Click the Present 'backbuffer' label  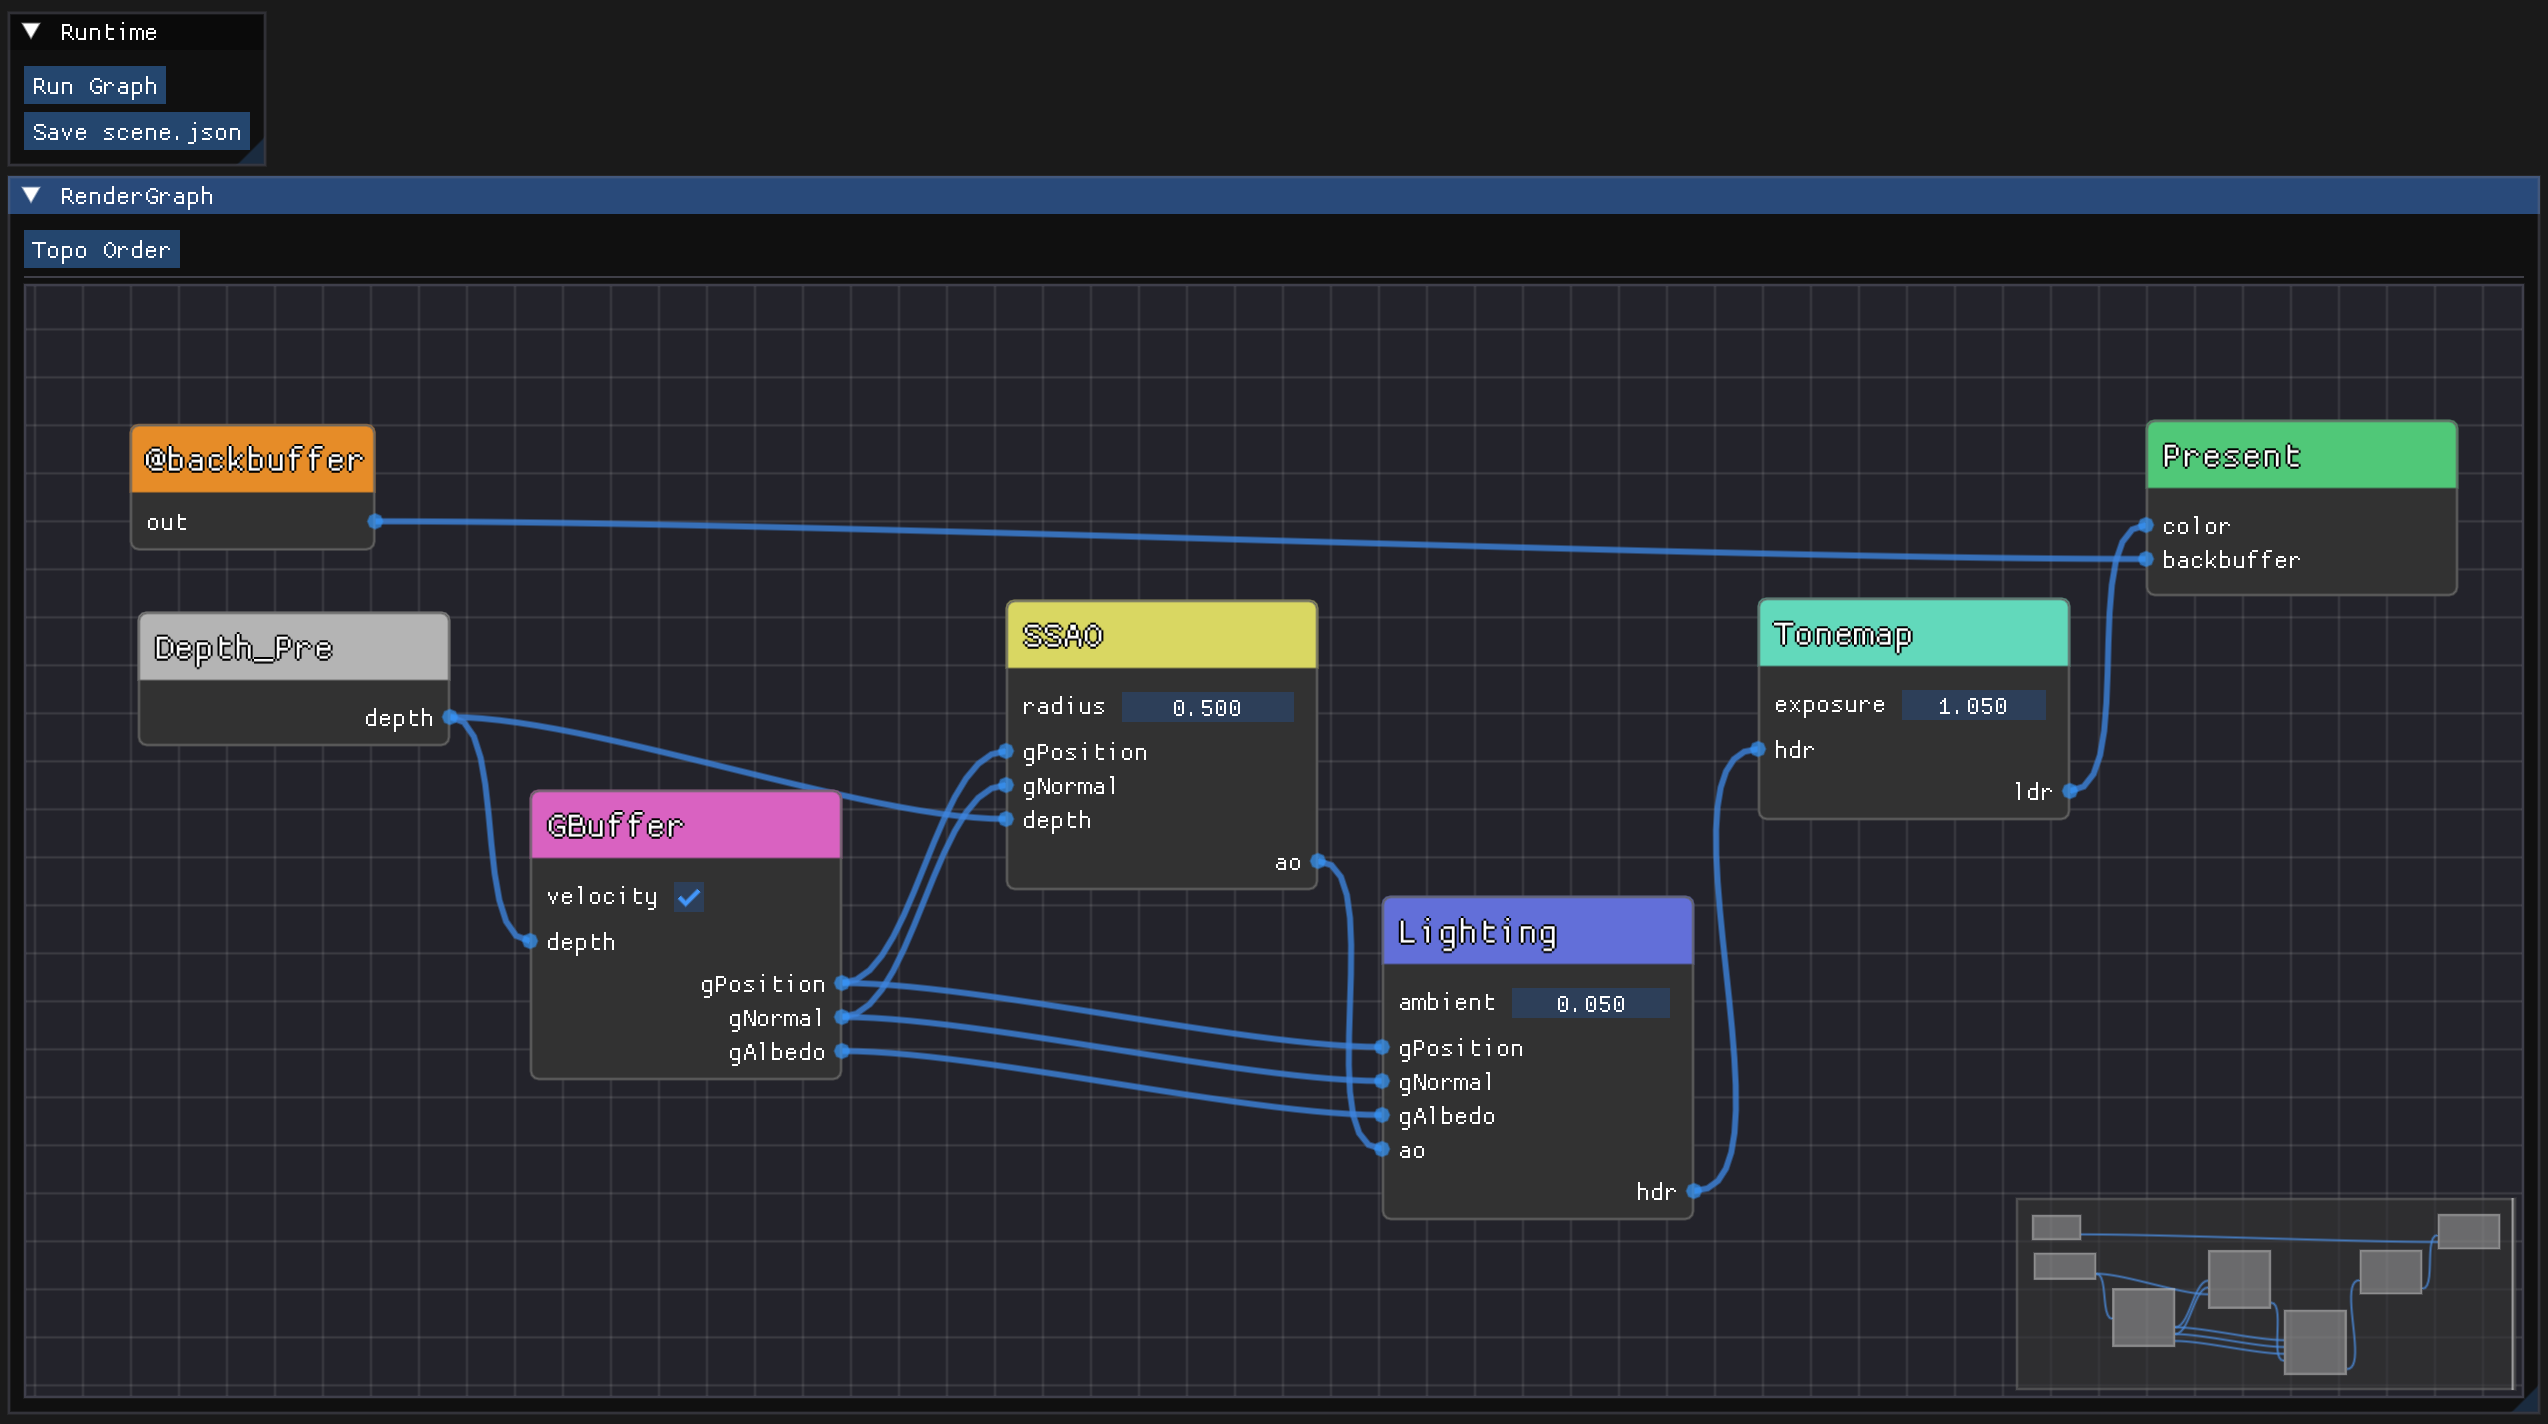tap(2231, 560)
